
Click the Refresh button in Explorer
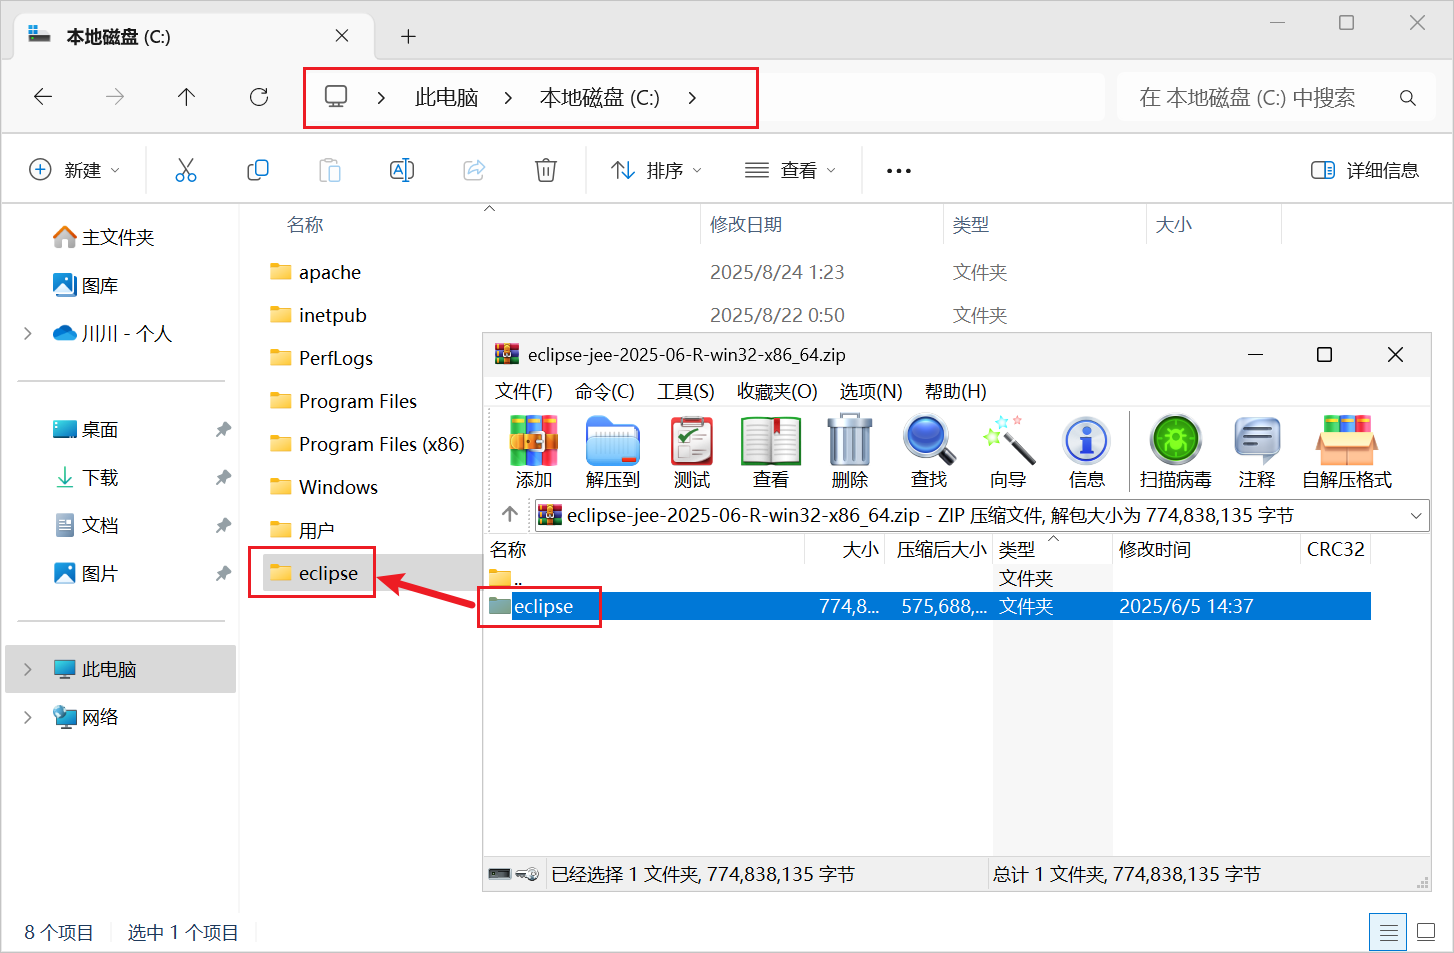[x=259, y=97]
